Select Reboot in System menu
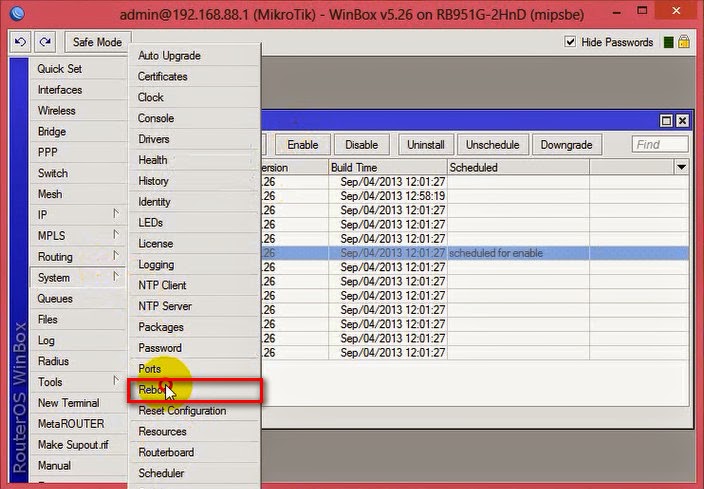This screenshot has width=704, height=489. (x=194, y=390)
